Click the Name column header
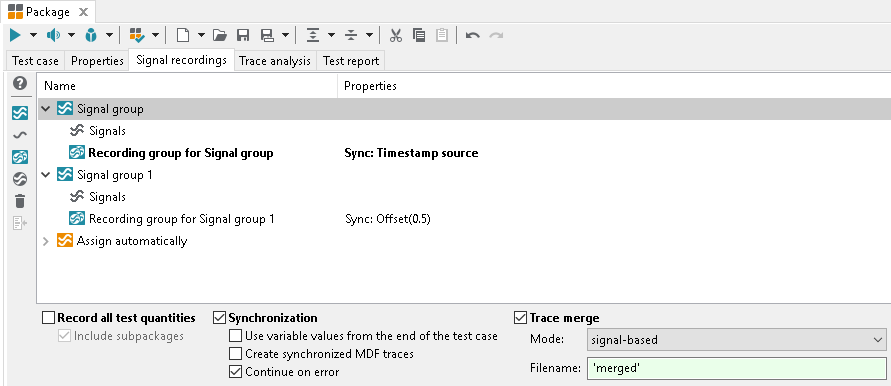891x386 pixels. click(x=188, y=86)
